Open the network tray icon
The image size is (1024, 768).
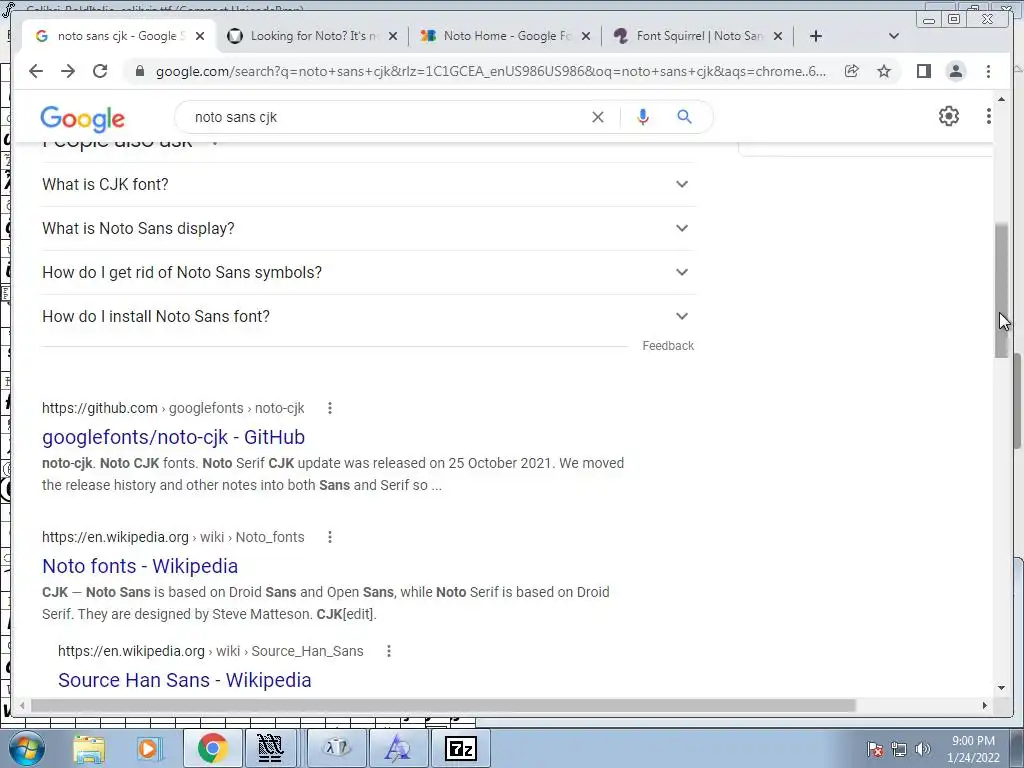[899, 749]
